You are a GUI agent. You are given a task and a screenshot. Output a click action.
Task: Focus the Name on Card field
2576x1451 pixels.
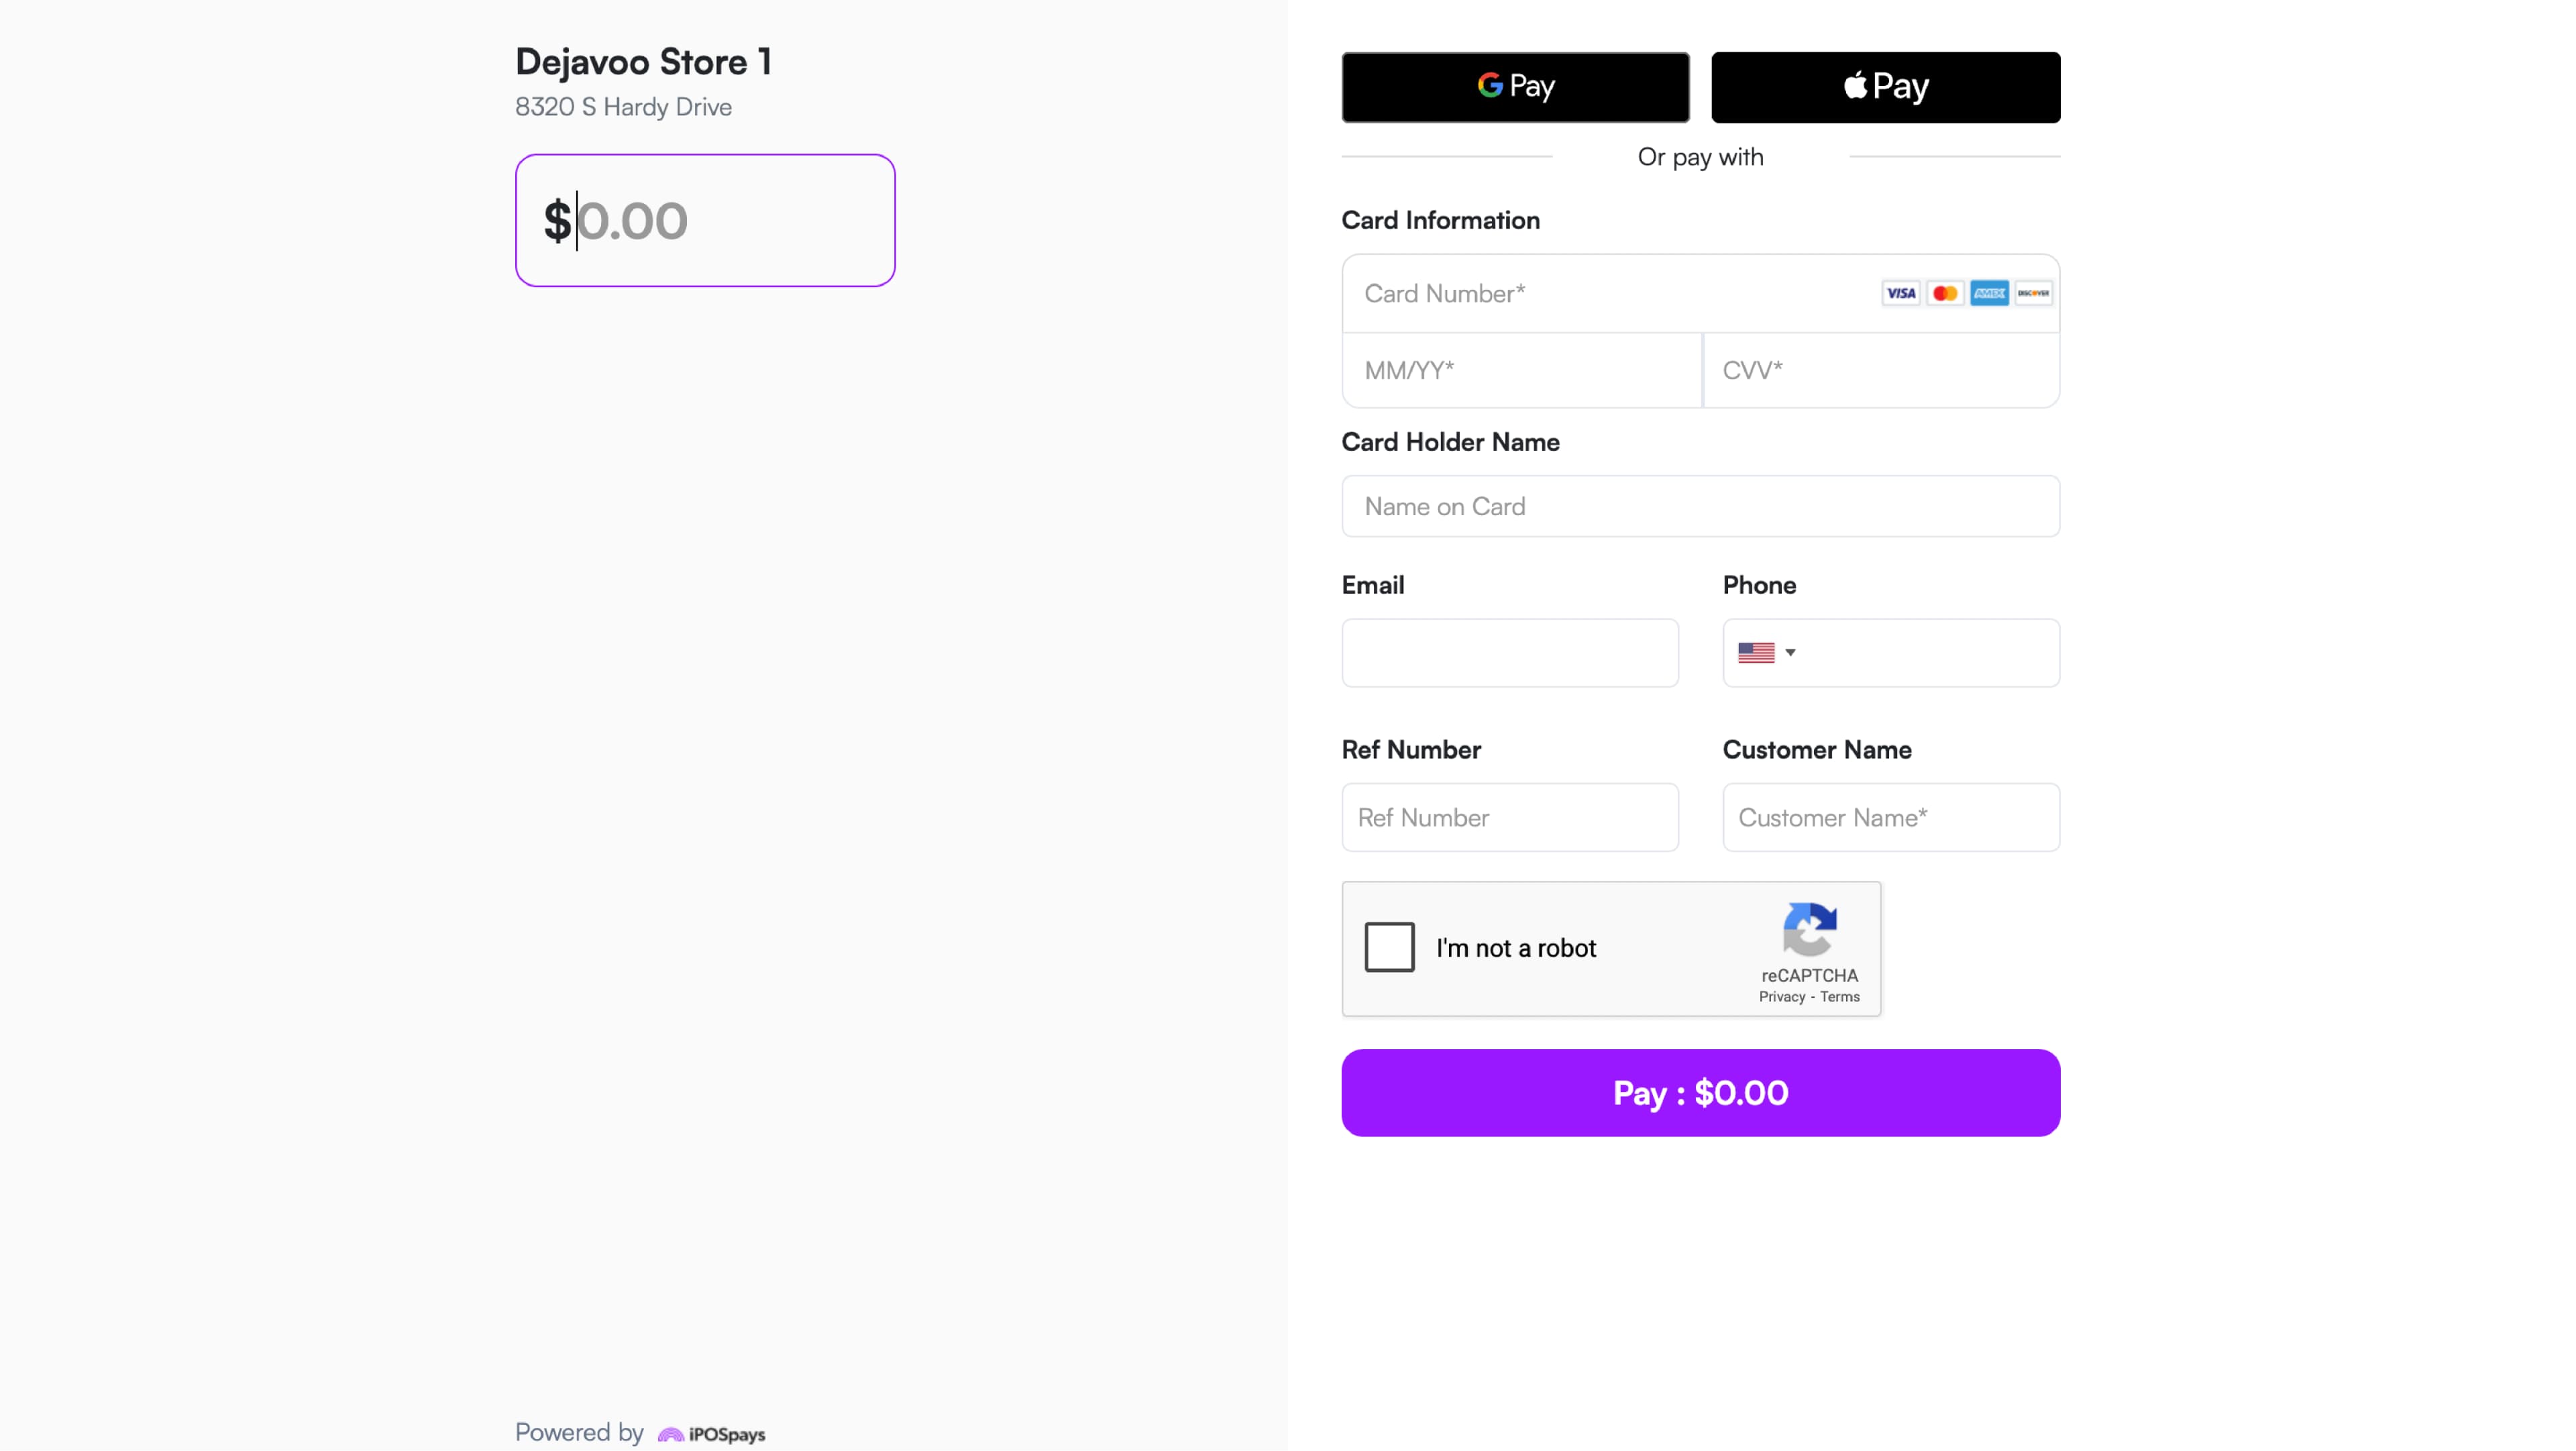click(1700, 507)
